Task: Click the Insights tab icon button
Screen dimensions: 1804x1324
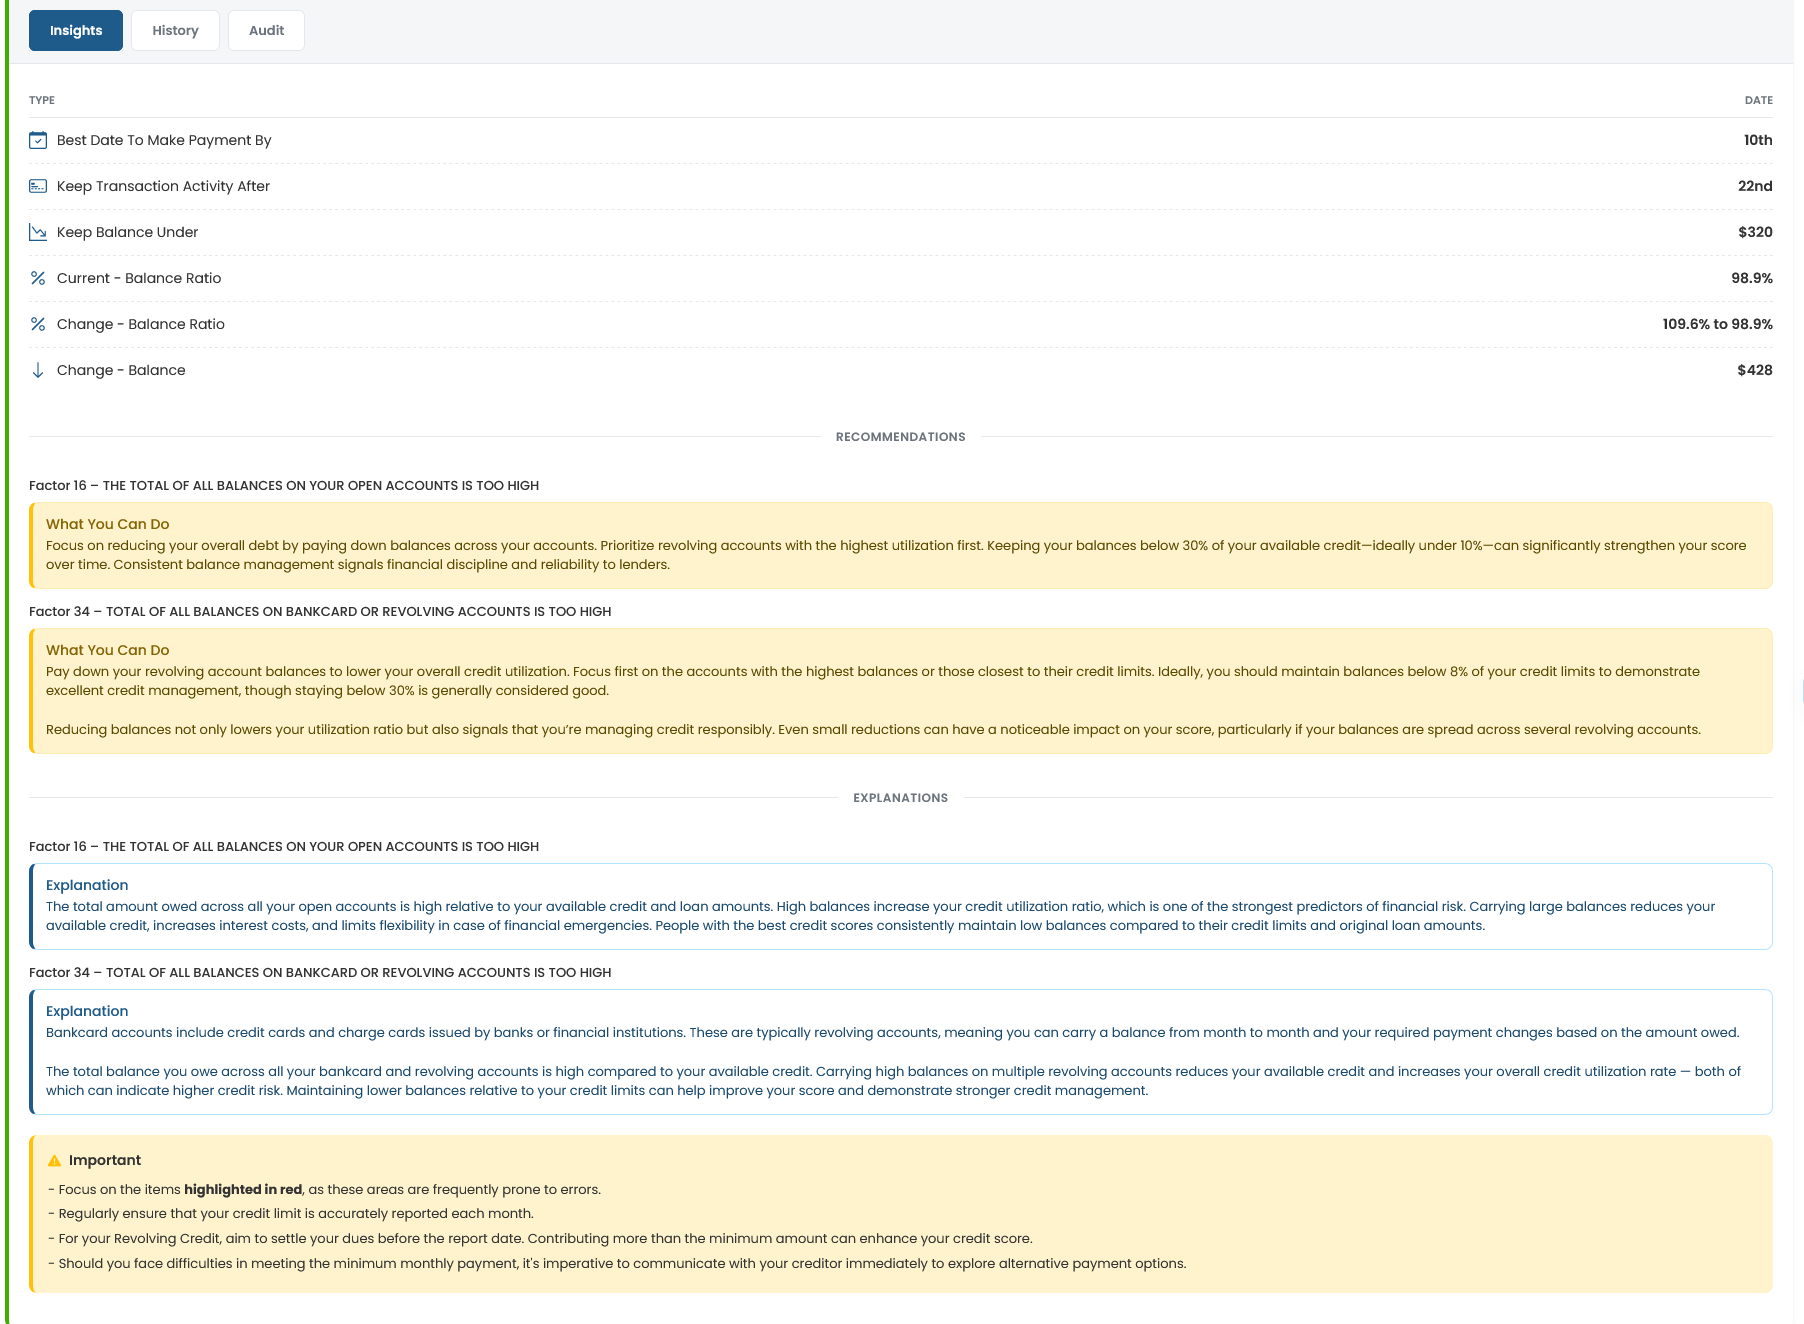Action: [75, 30]
